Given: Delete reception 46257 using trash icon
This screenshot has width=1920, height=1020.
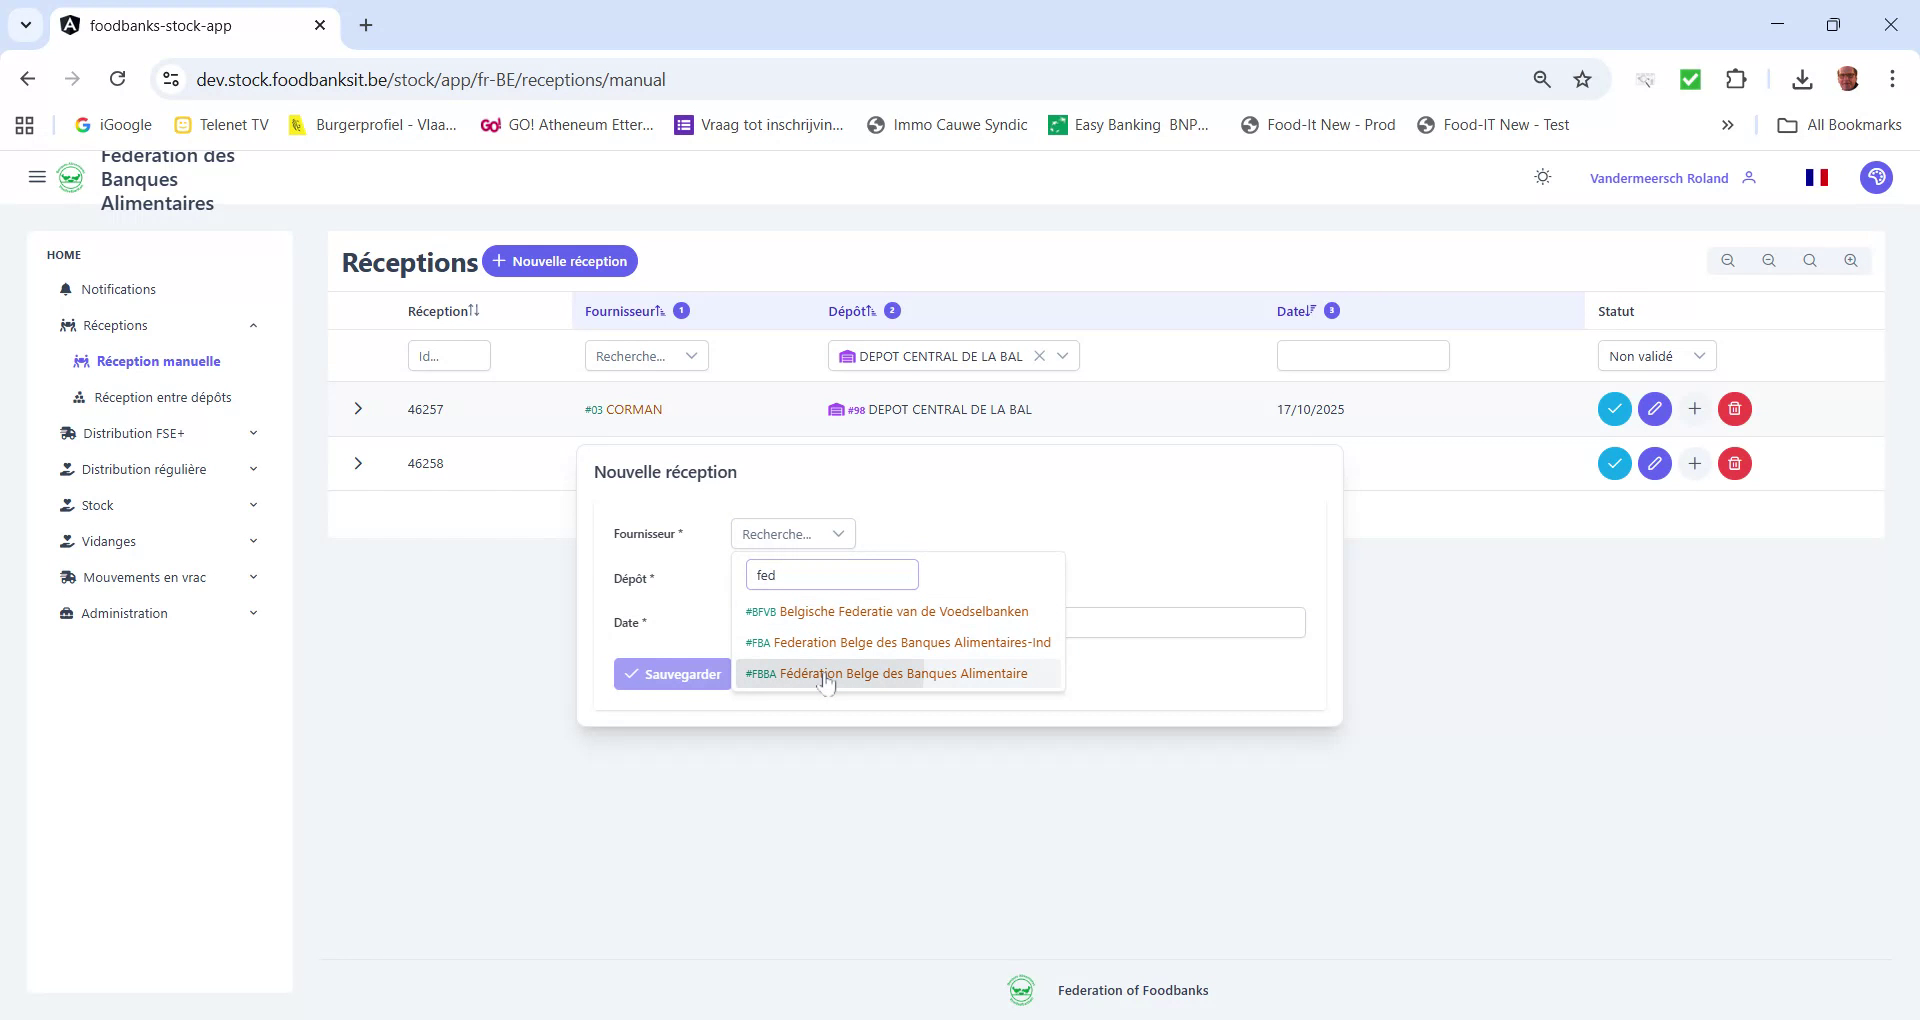Looking at the screenshot, I should point(1733,408).
